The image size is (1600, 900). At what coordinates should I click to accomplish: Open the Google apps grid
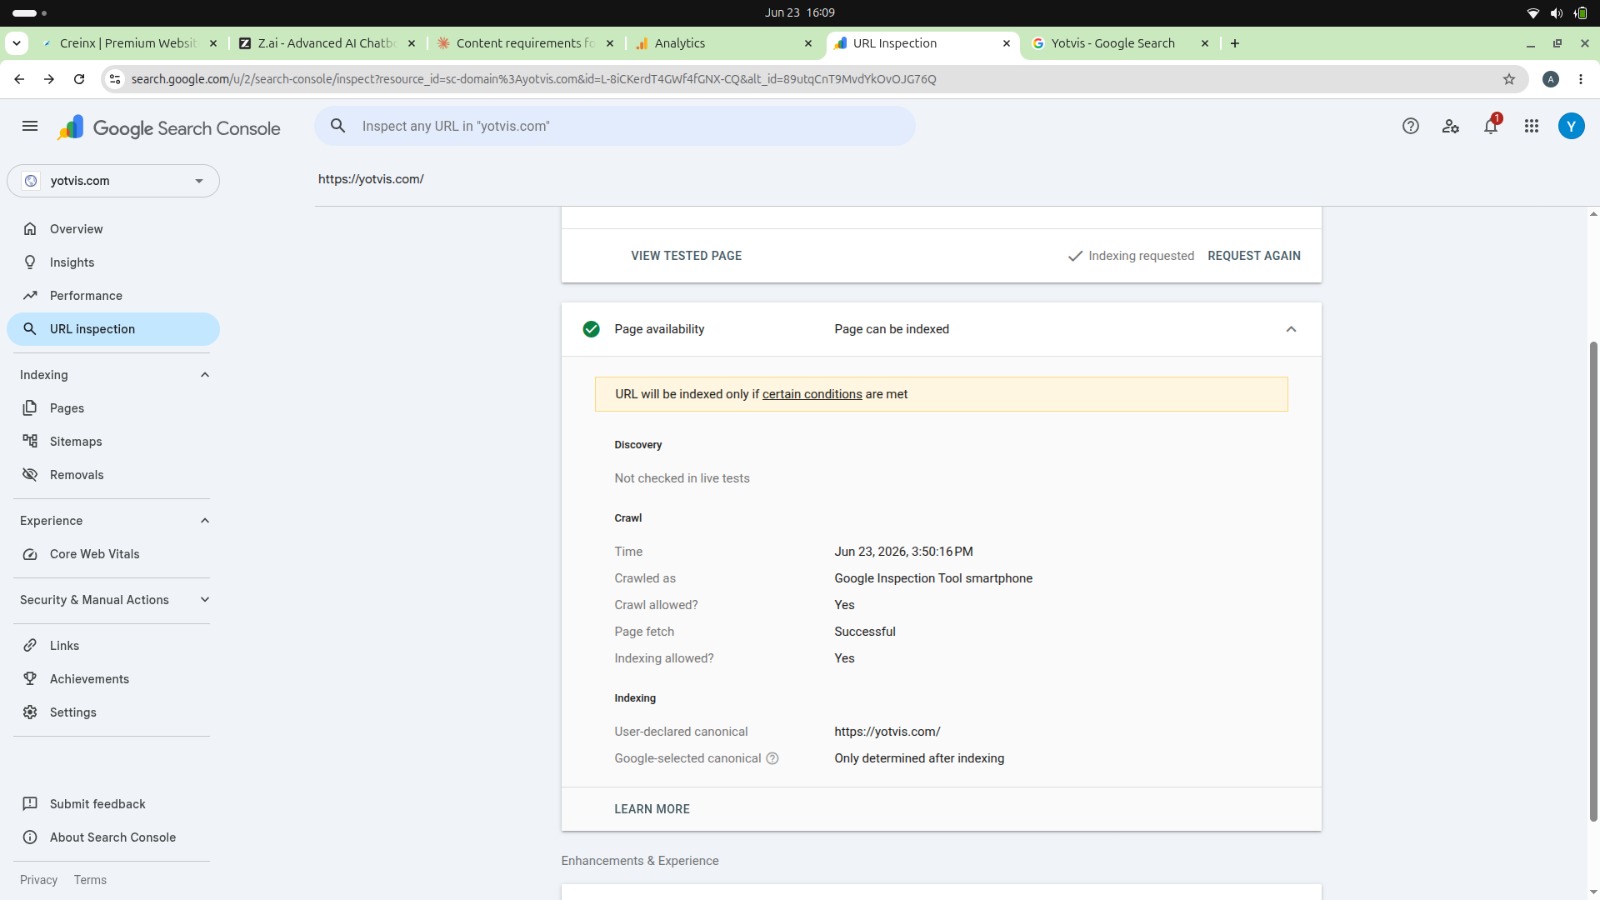1531,126
